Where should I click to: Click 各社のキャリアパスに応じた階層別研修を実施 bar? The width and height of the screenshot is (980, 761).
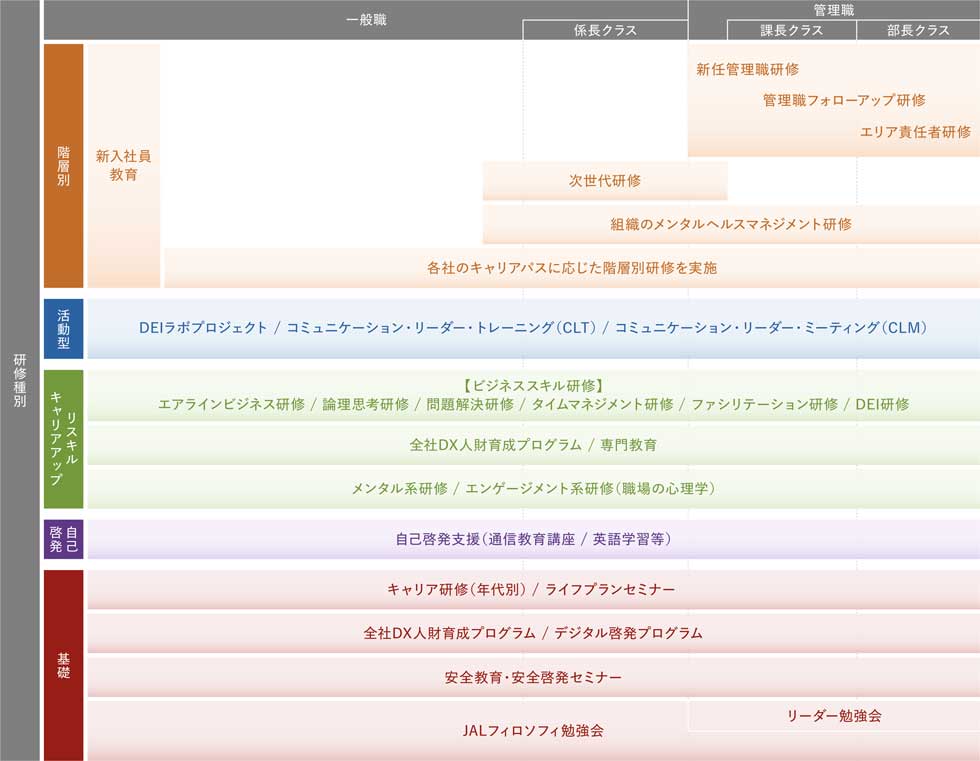572,268
